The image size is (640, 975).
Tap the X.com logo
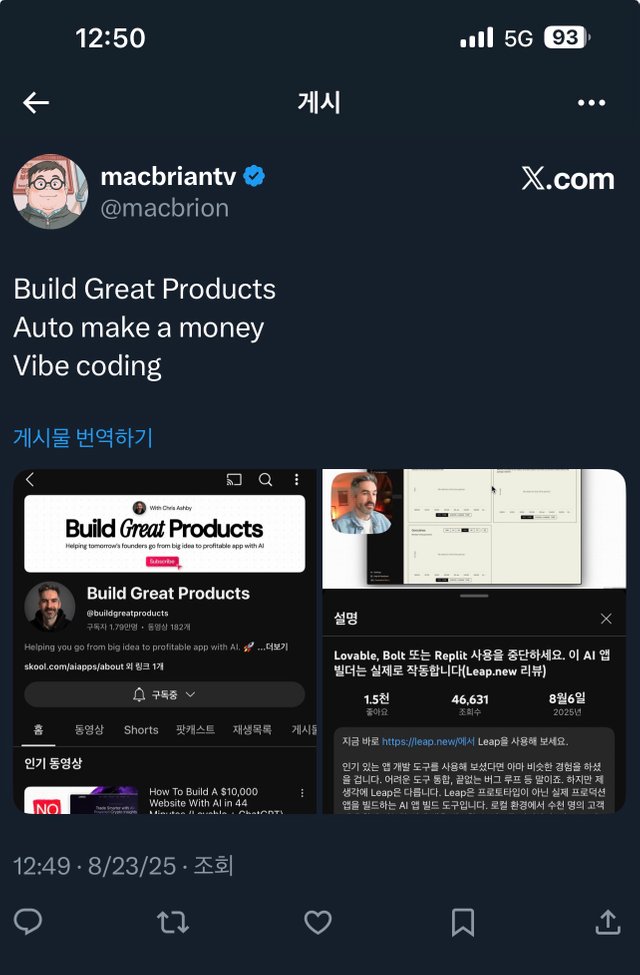pos(568,179)
